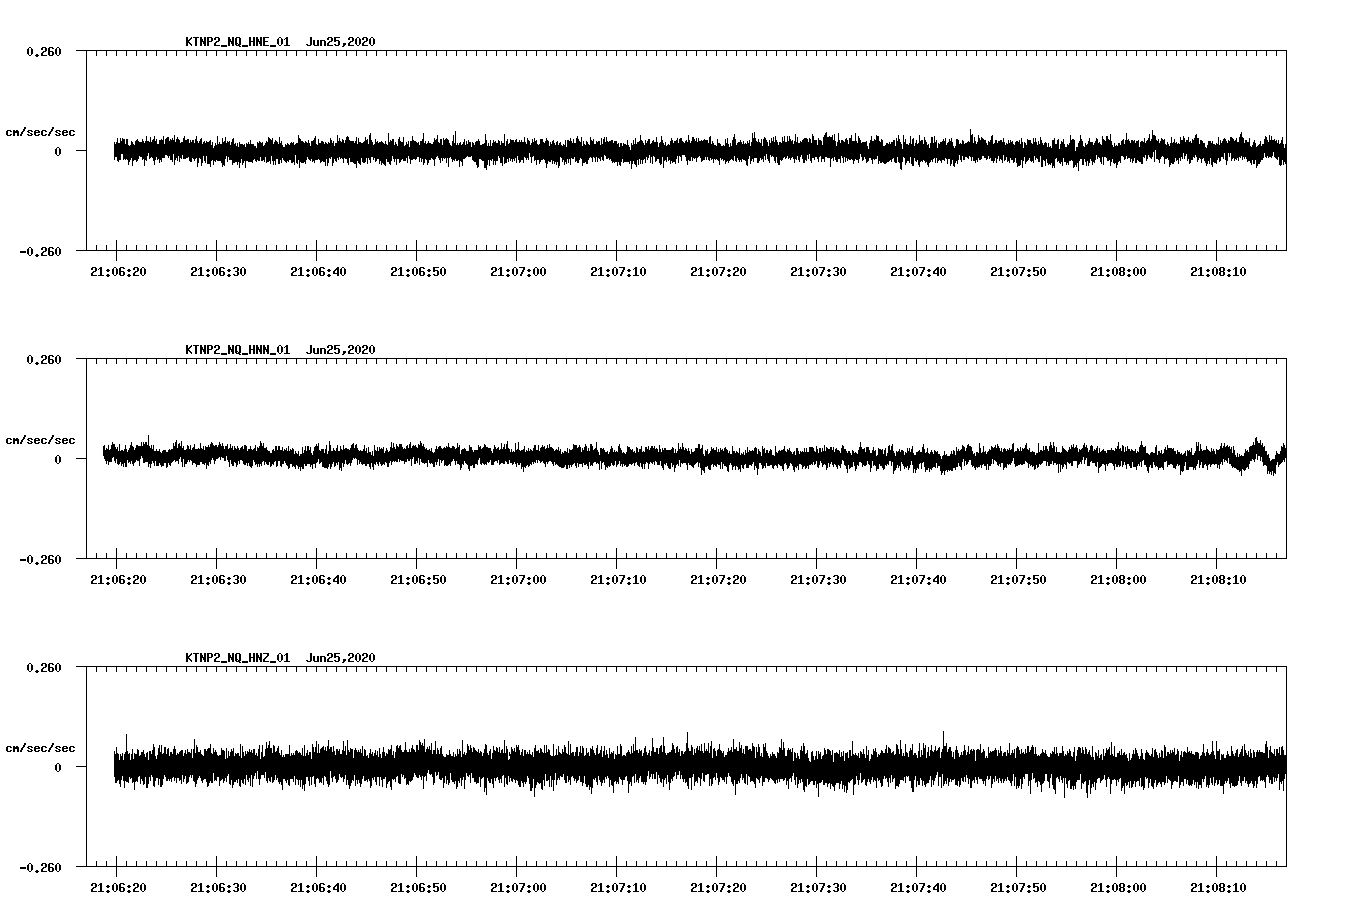This screenshot has width=1358, height=924.
Task: Click the 21:06:30 time label under HNE plot
Action: [218, 272]
